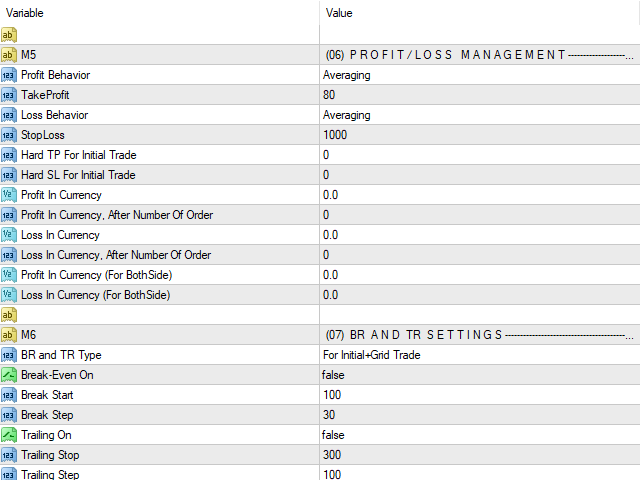This screenshot has width=640, height=480.
Task: Open the Profit Behavior Averaging dropdown
Action: coord(480,75)
